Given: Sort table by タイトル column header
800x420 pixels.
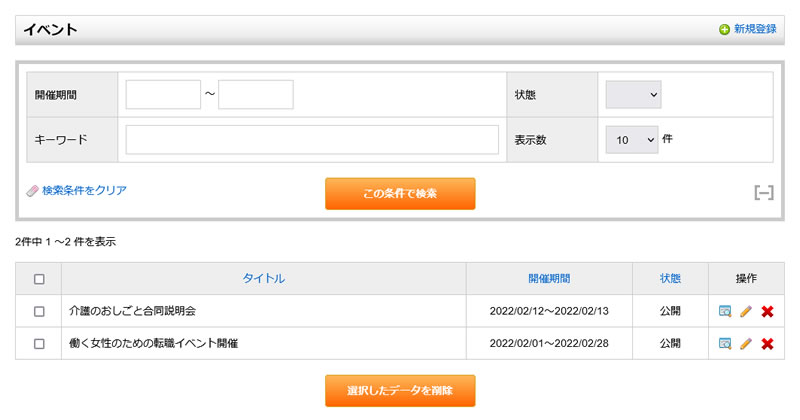Looking at the screenshot, I should 263,279.
